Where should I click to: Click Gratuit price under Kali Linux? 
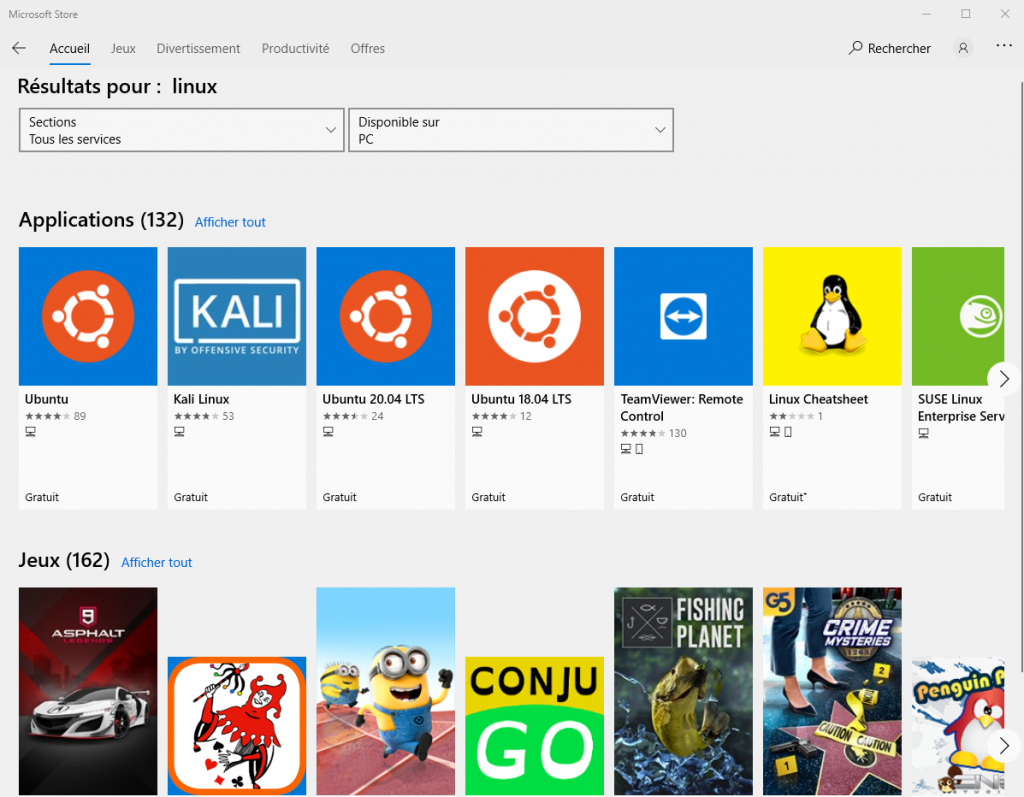point(191,497)
